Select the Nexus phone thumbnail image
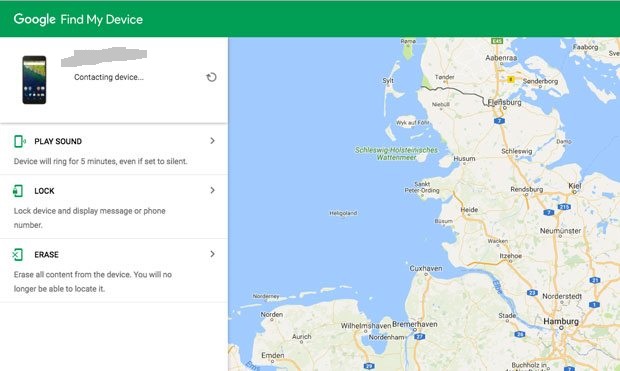 point(34,80)
